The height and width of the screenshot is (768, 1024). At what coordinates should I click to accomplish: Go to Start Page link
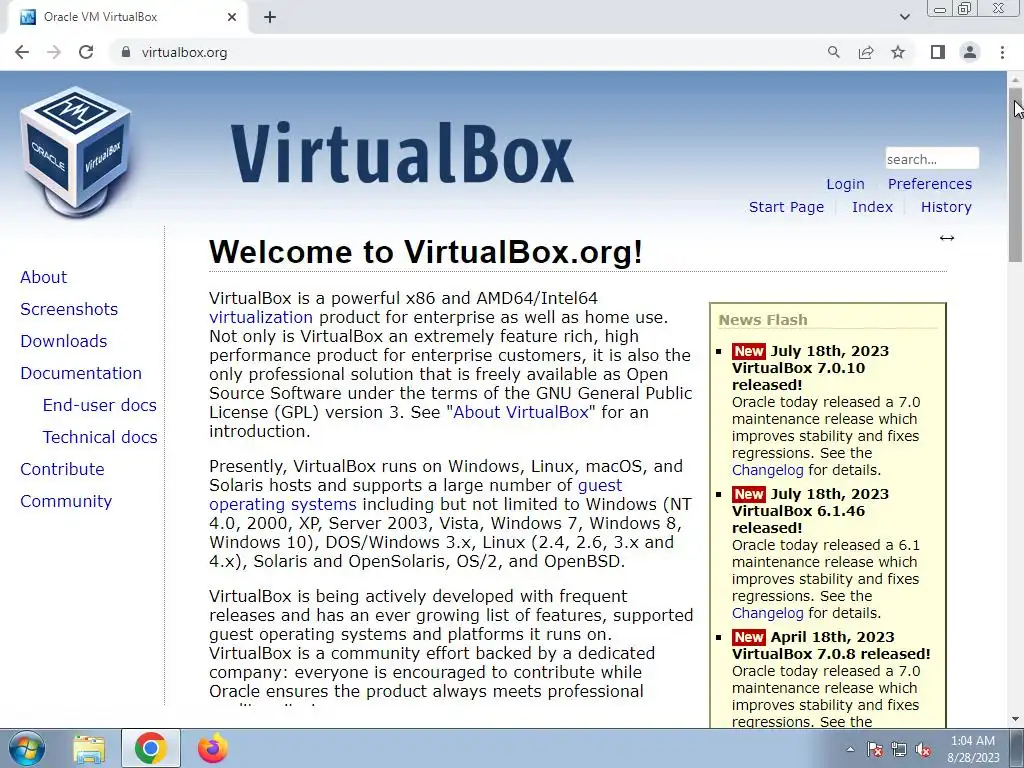[x=786, y=207]
